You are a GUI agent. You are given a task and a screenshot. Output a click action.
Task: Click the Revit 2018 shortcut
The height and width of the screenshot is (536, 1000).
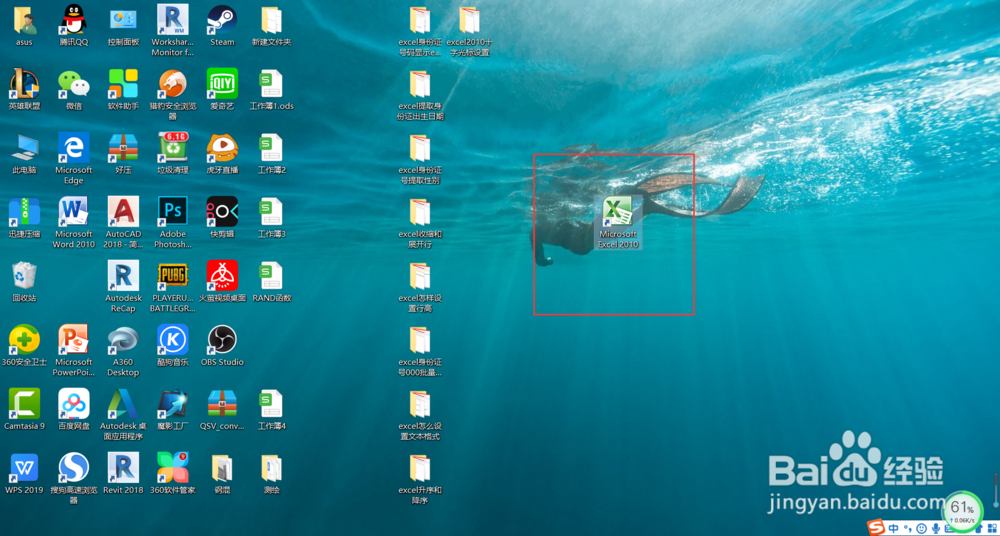pyautogui.click(x=123, y=473)
